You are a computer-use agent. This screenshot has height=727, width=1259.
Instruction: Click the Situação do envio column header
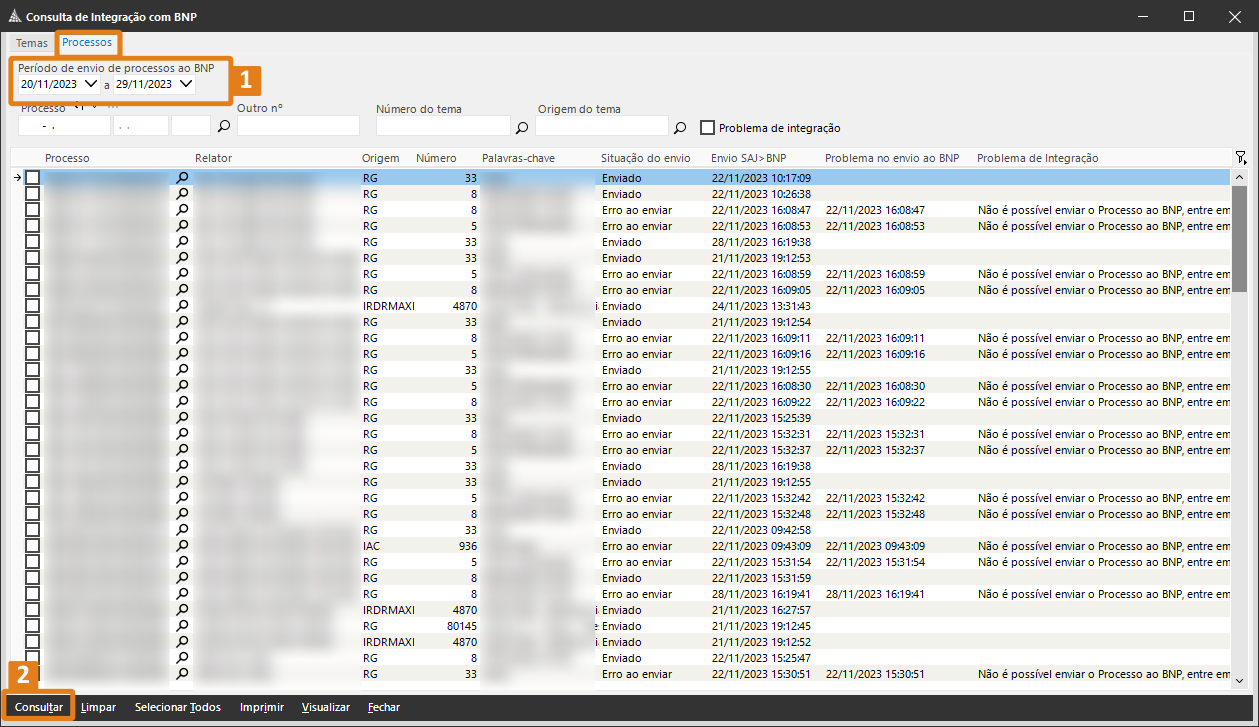(x=645, y=158)
